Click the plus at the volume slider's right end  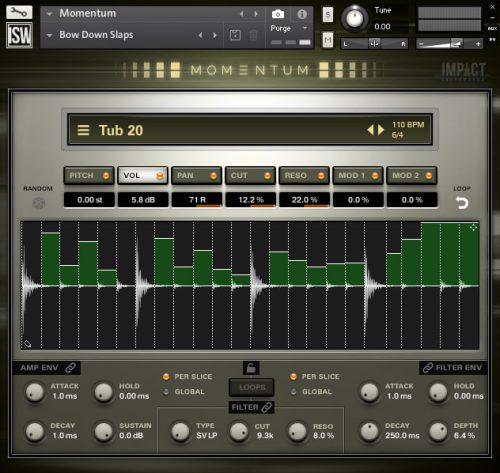point(478,44)
